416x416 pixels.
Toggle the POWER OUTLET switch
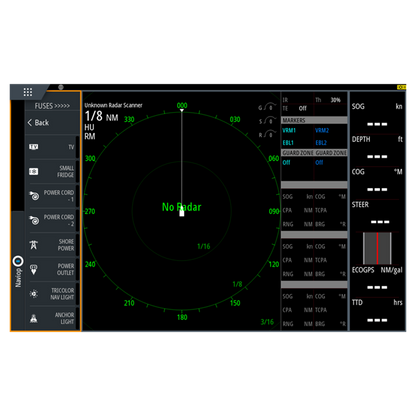[77, 269]
